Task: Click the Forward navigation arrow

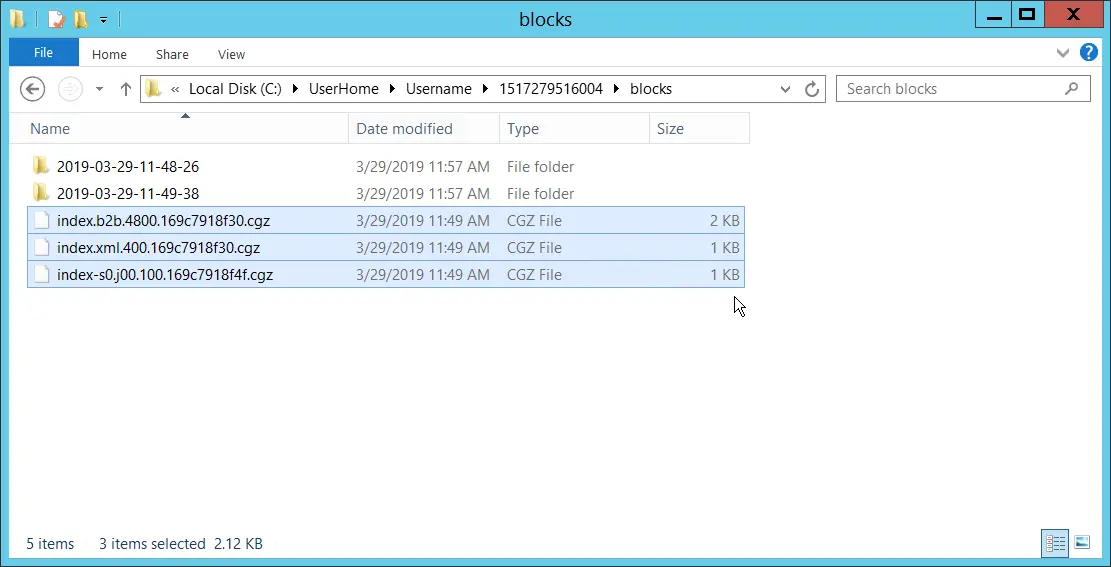Action: 70,89
